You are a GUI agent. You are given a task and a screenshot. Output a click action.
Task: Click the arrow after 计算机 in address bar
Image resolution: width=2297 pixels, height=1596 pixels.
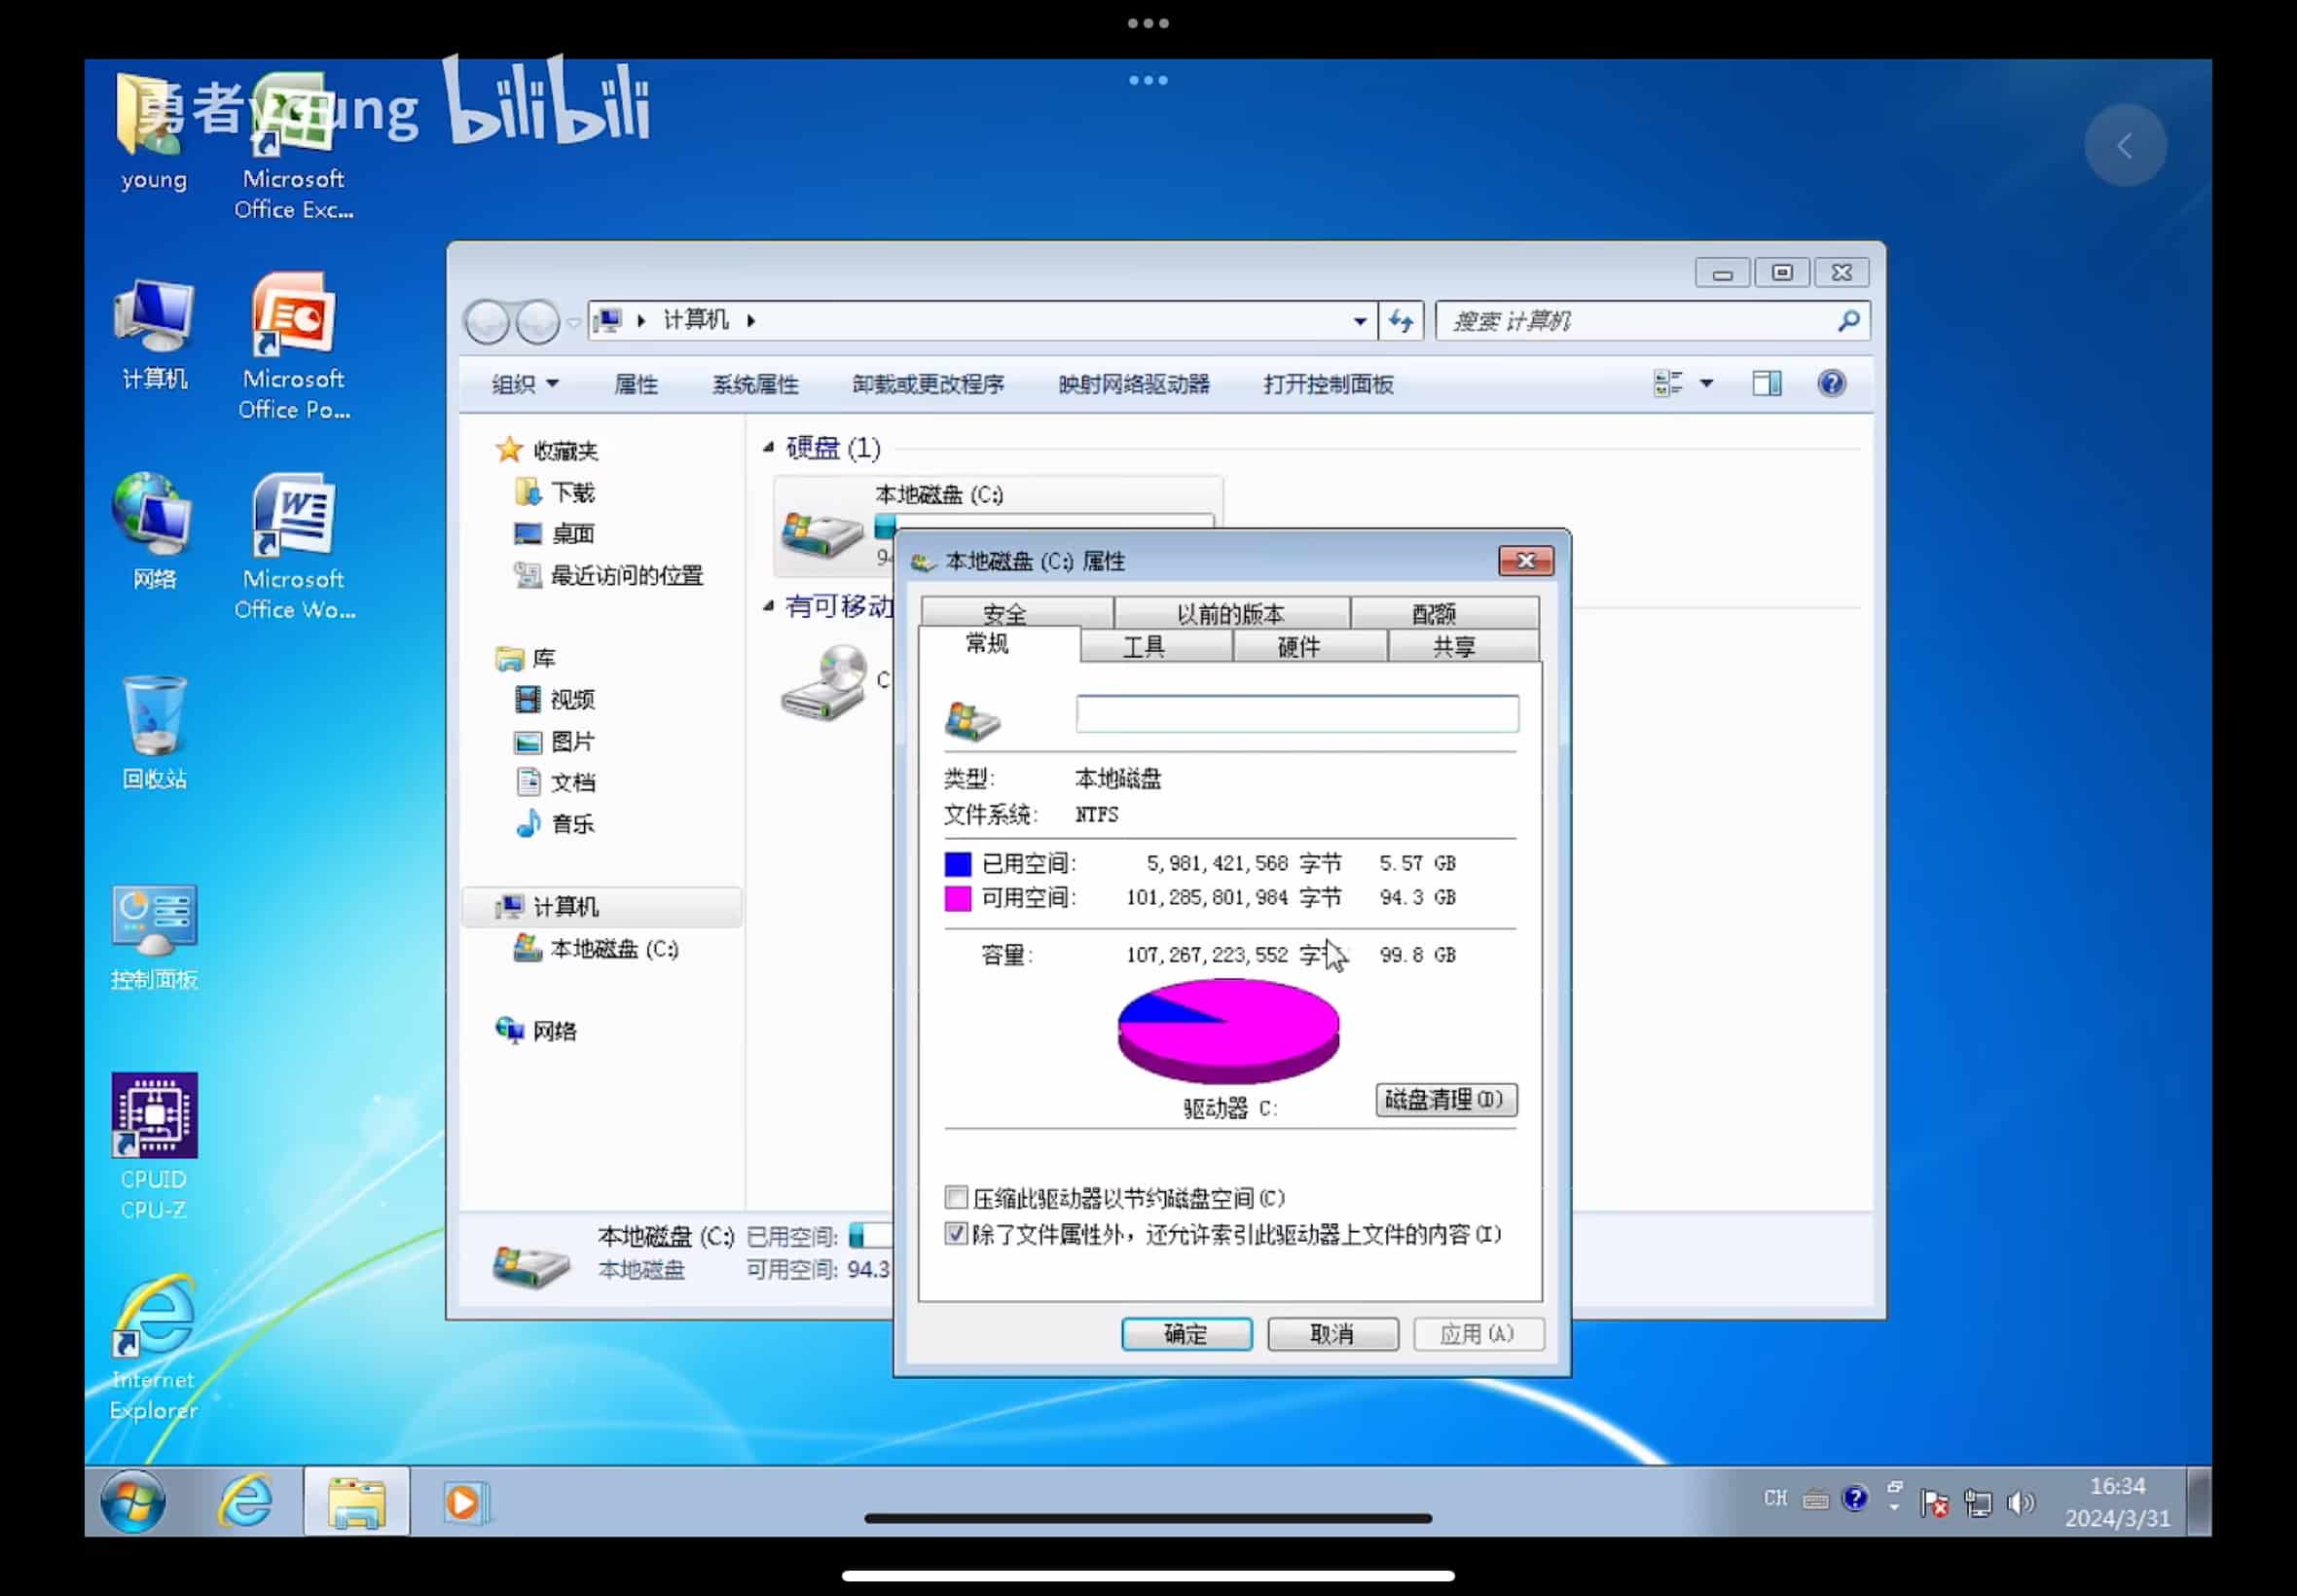pyautogui.click(x=751, y=321)
